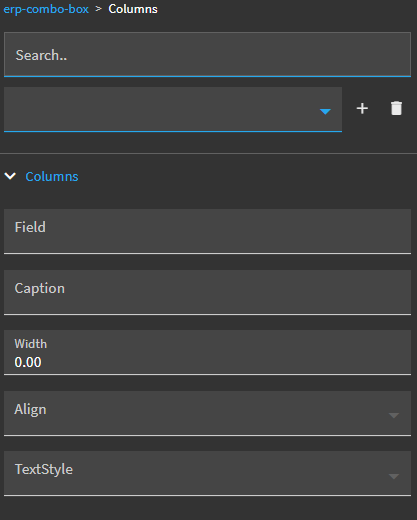Open the Align dropdown
The image size is (417, 520).
(x=207, y=413)
